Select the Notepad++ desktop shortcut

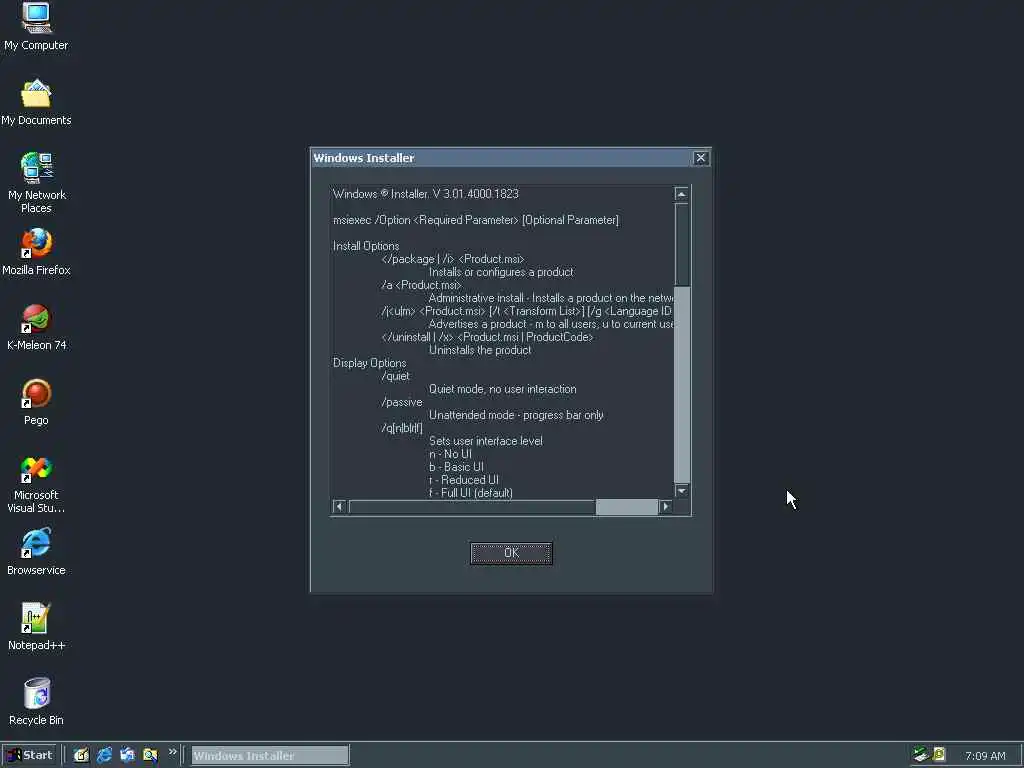37,627
